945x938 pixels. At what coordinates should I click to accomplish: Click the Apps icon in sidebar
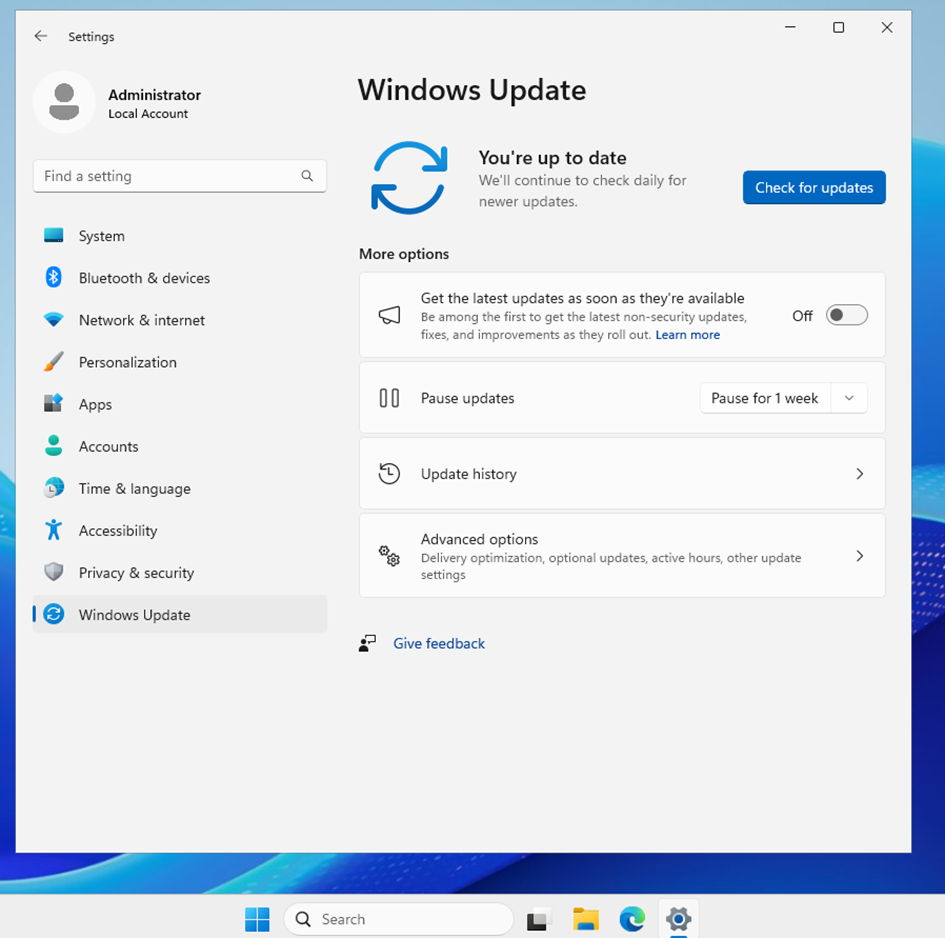point(54,403)
